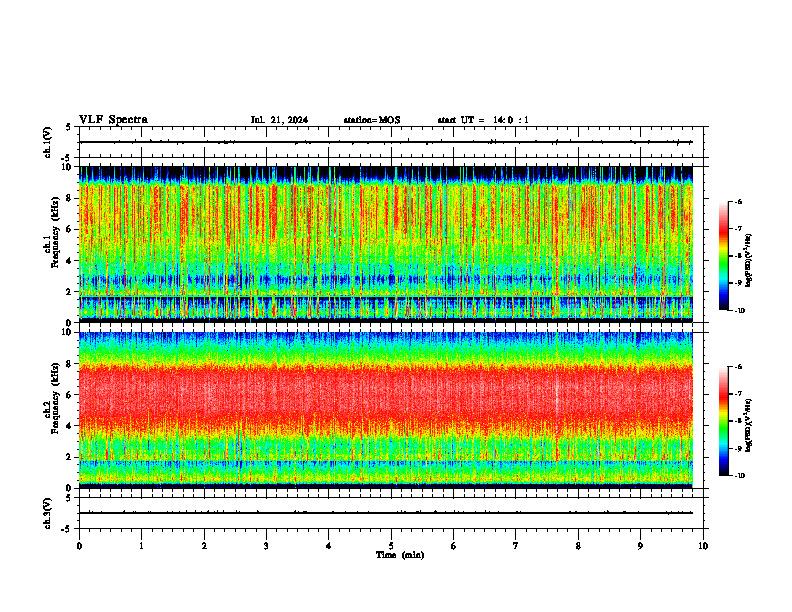The height and width of the screenshot is (612, 792).
Task: Click the ch.2 color scale bar
Action: (x=724, y=421)
